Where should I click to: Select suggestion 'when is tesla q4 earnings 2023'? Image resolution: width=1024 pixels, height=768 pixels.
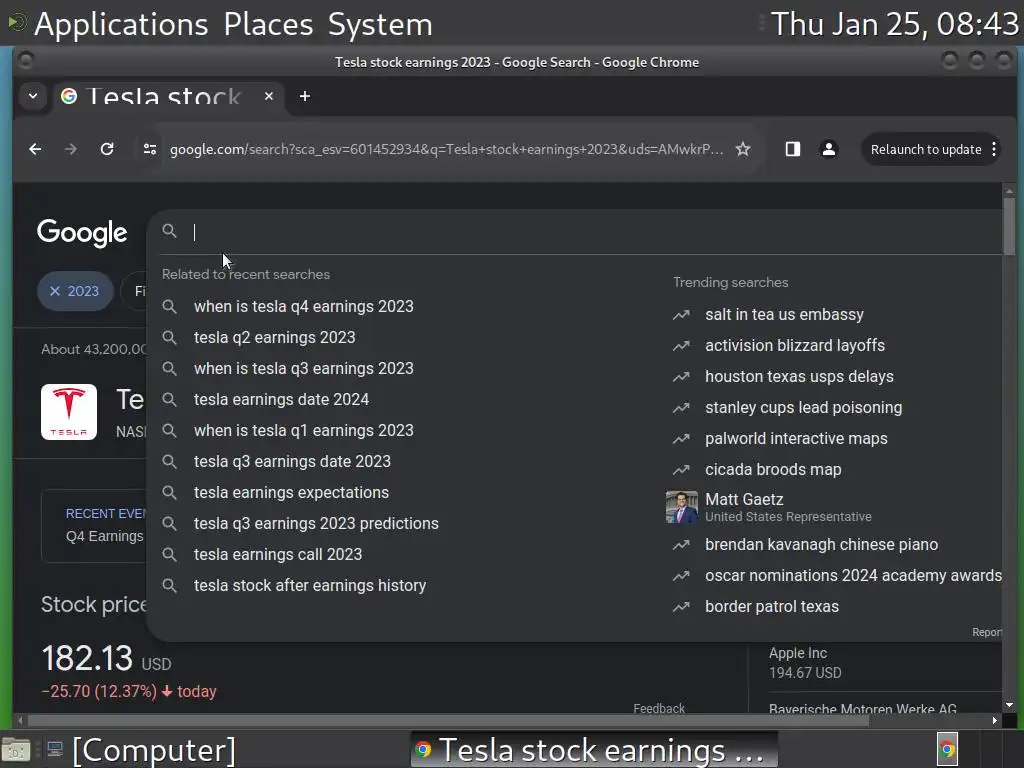pos(304,306)
